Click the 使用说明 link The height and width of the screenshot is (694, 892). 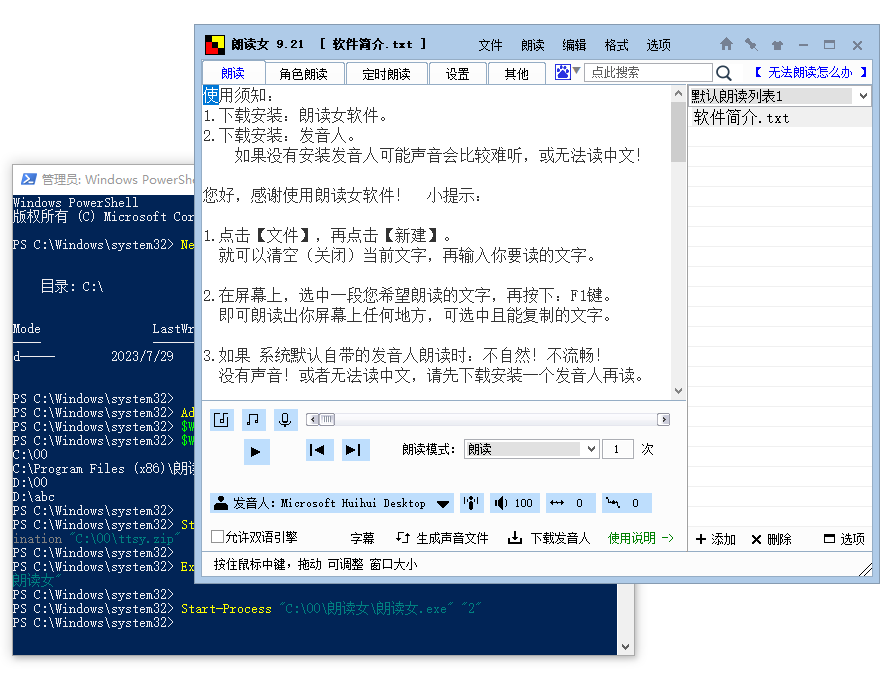[x=640, y=538]
